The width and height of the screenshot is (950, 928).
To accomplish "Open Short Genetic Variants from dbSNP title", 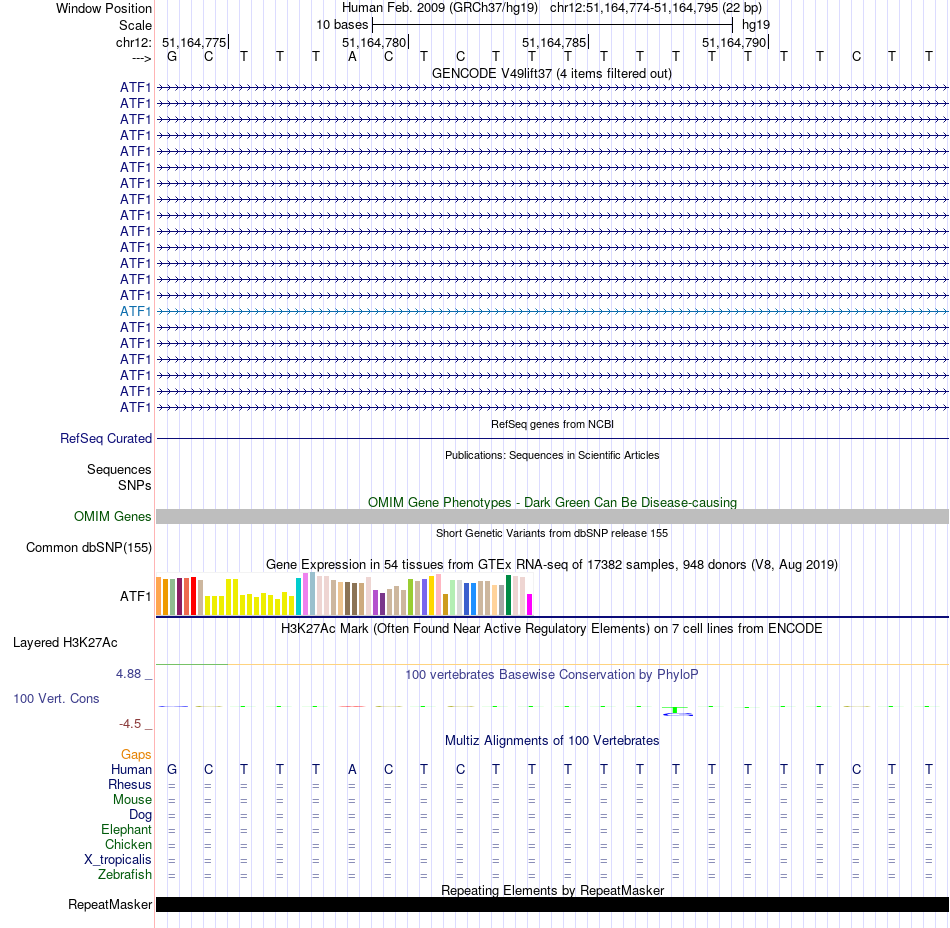I will point(552,533).
